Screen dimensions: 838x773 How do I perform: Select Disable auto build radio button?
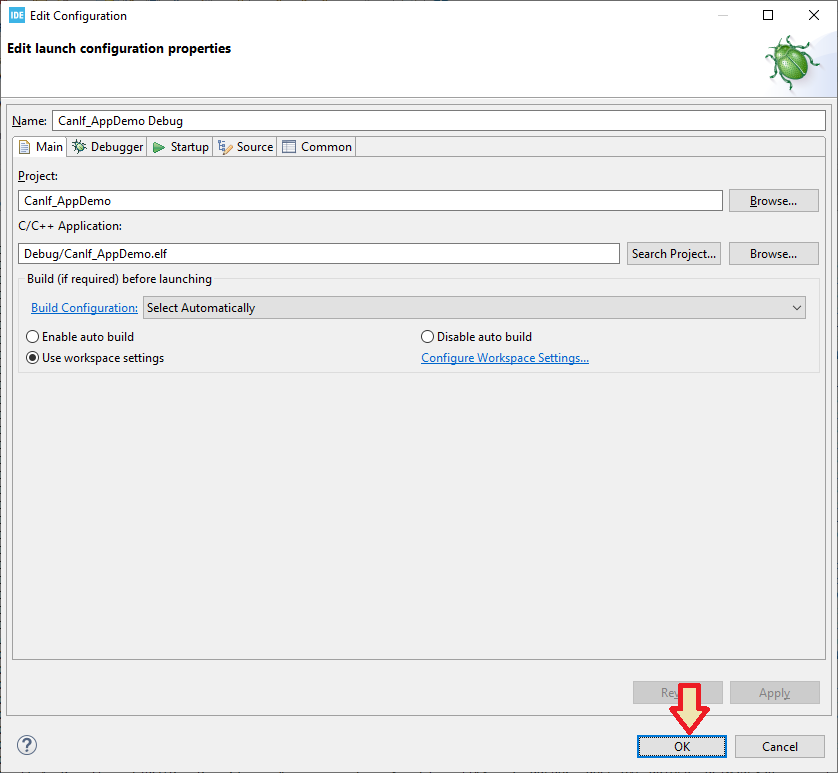477,337
